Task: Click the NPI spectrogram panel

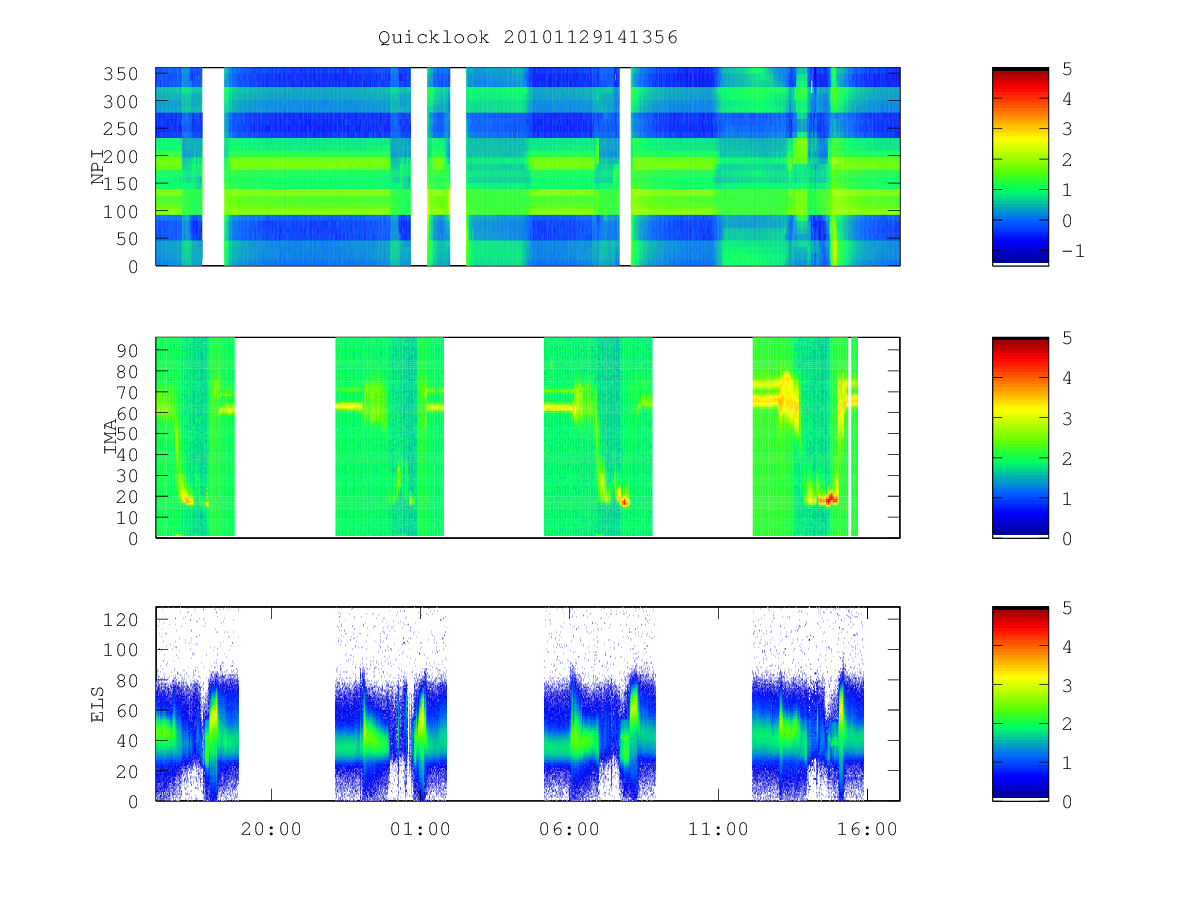Action: pyautogui.click(x=528, y=166)
